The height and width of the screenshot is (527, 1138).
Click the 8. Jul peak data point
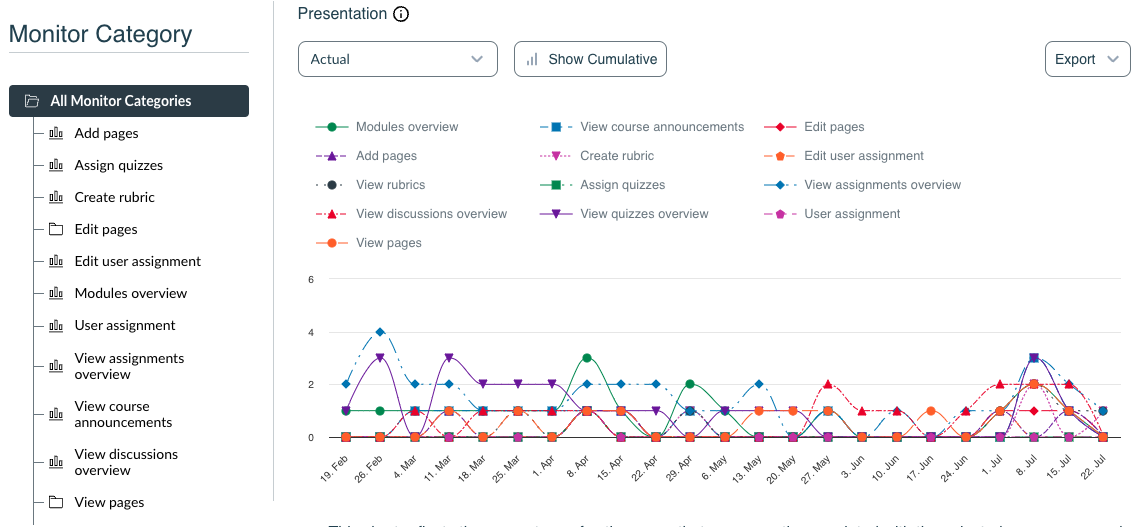(1034, 357)
